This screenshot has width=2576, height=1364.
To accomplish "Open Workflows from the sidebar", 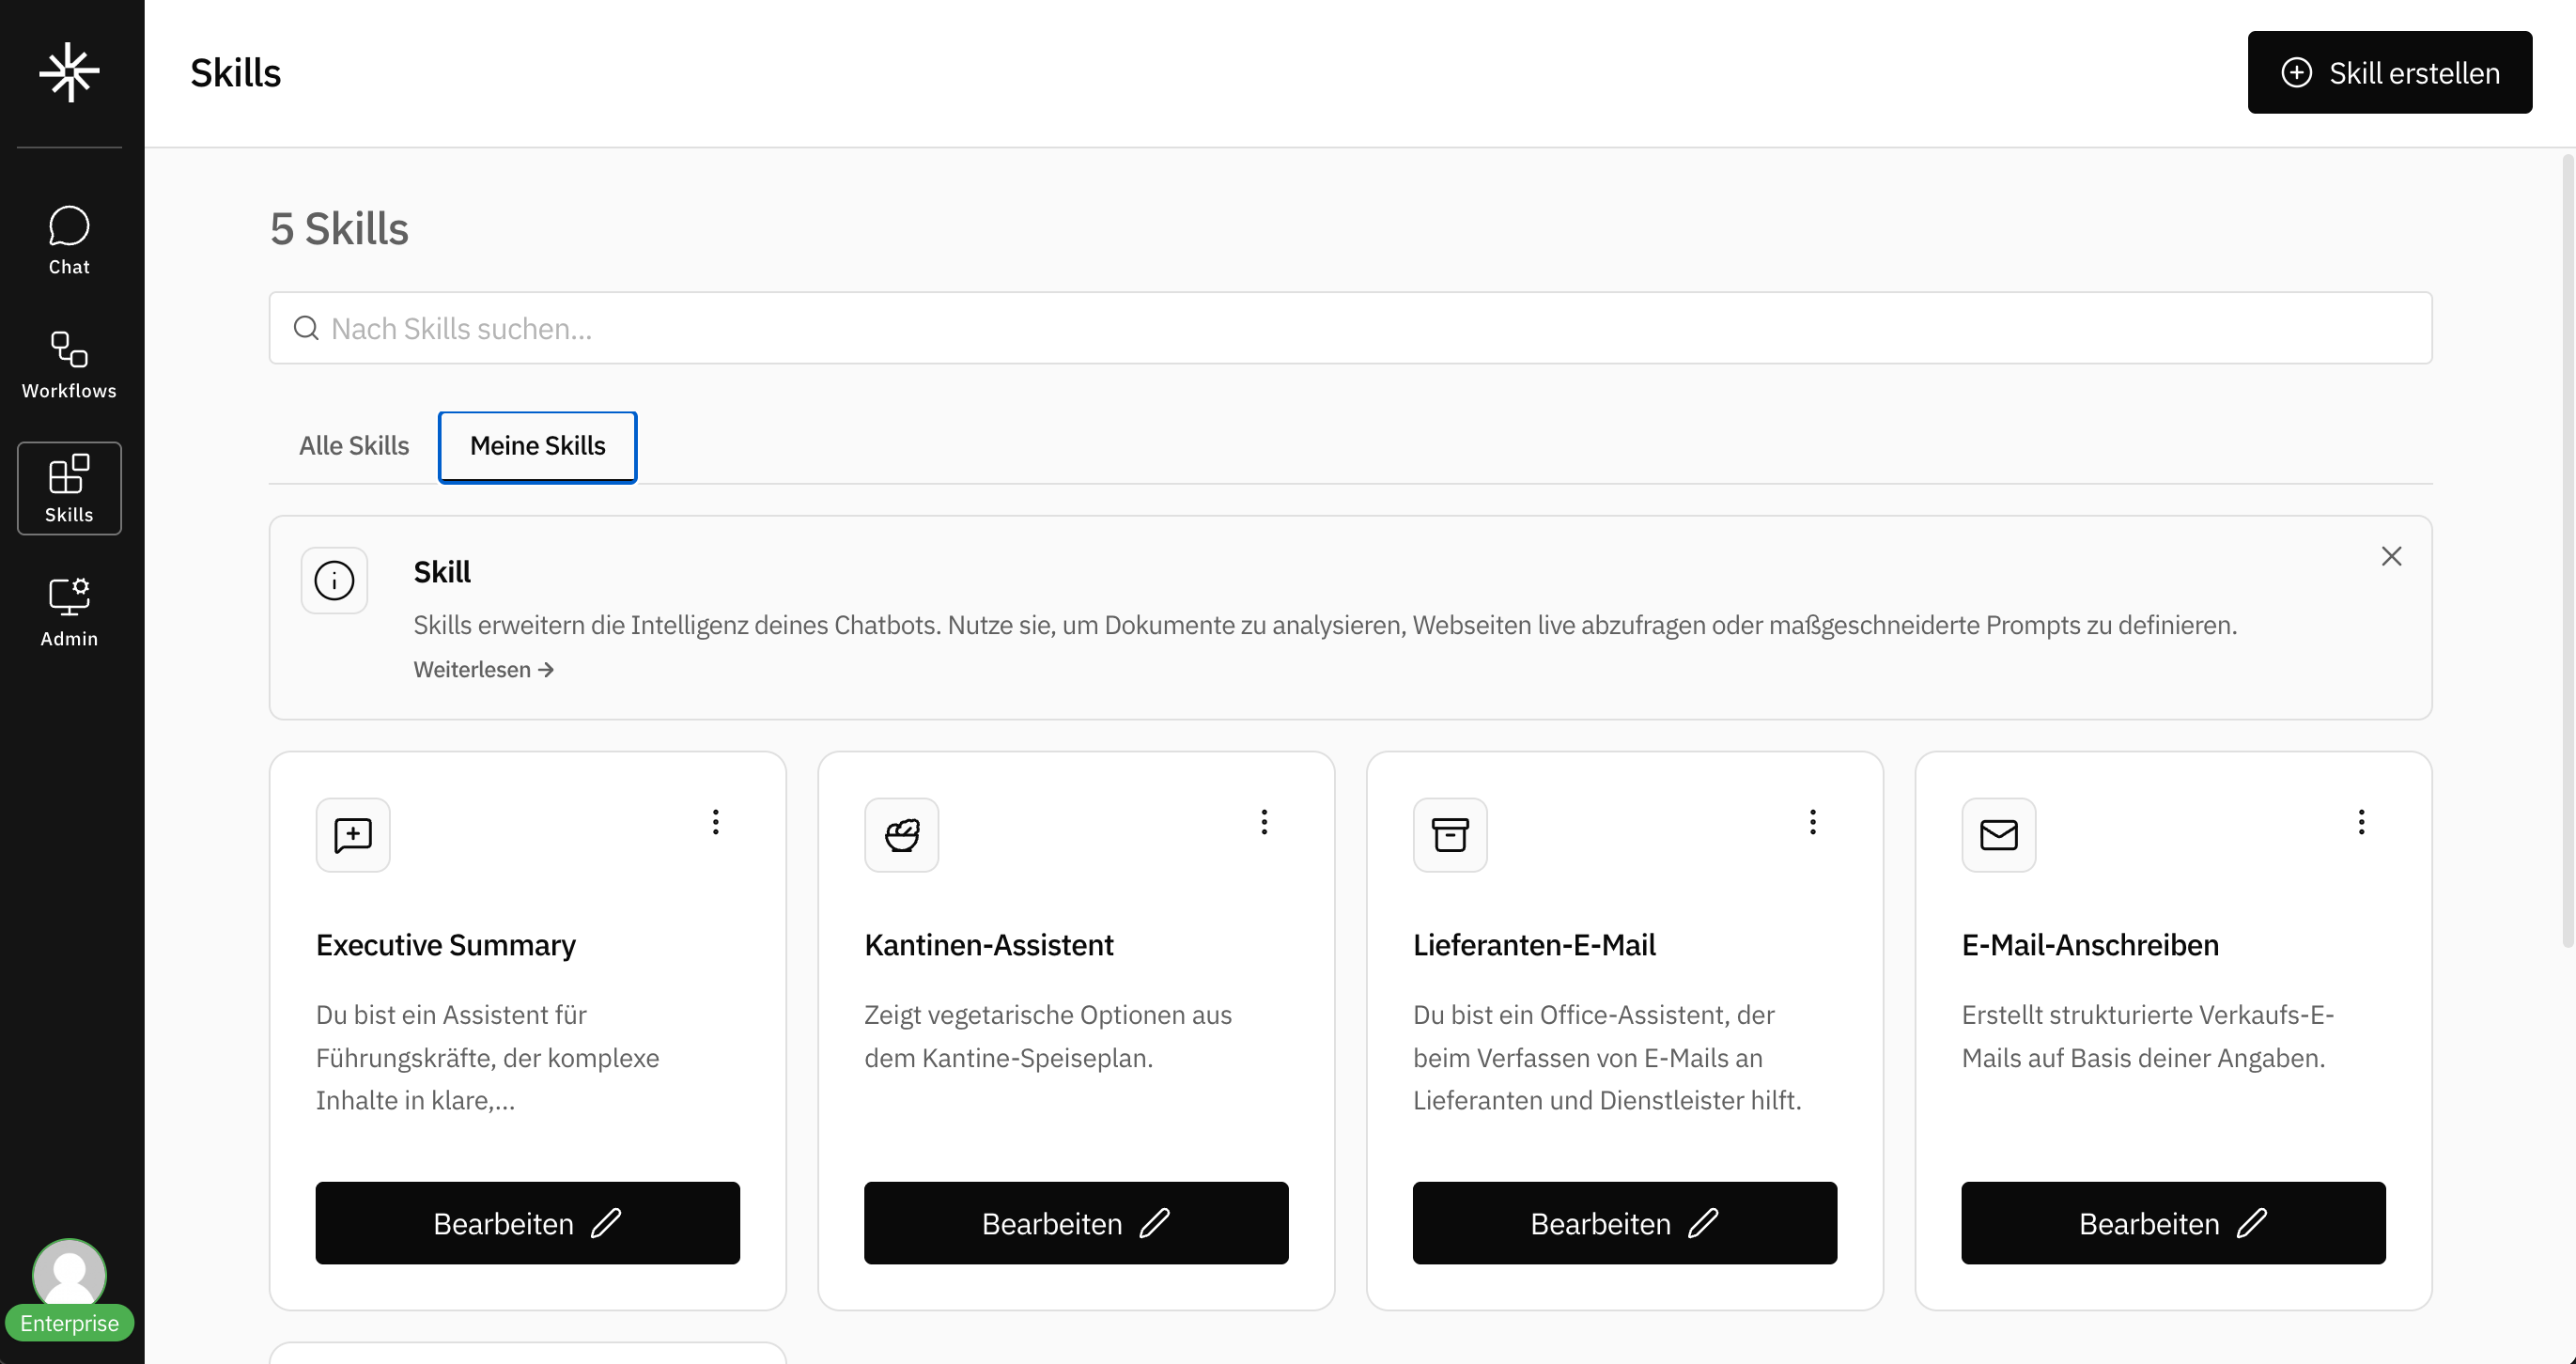I will click(69, 365).
